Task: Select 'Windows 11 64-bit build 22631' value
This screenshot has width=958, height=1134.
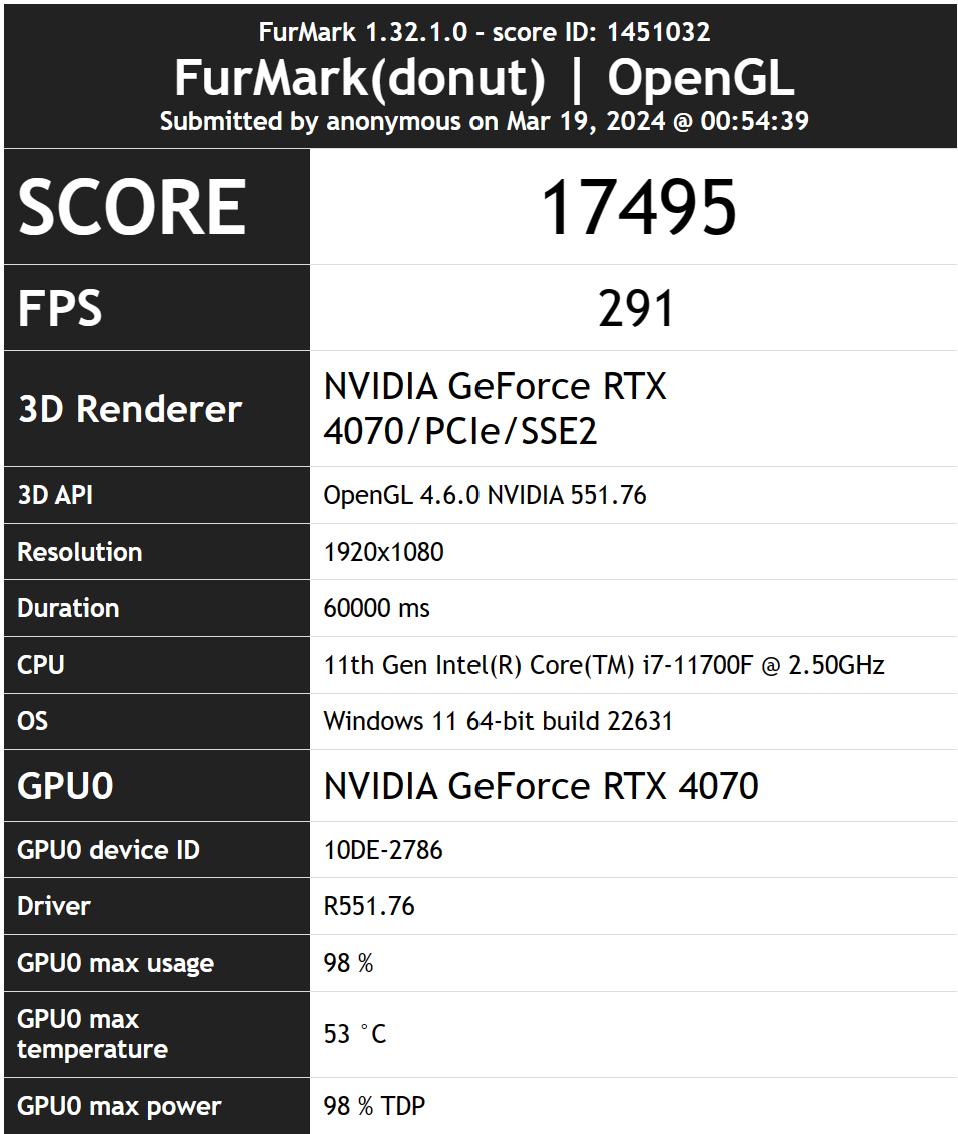Action: [x=497, y=721]
